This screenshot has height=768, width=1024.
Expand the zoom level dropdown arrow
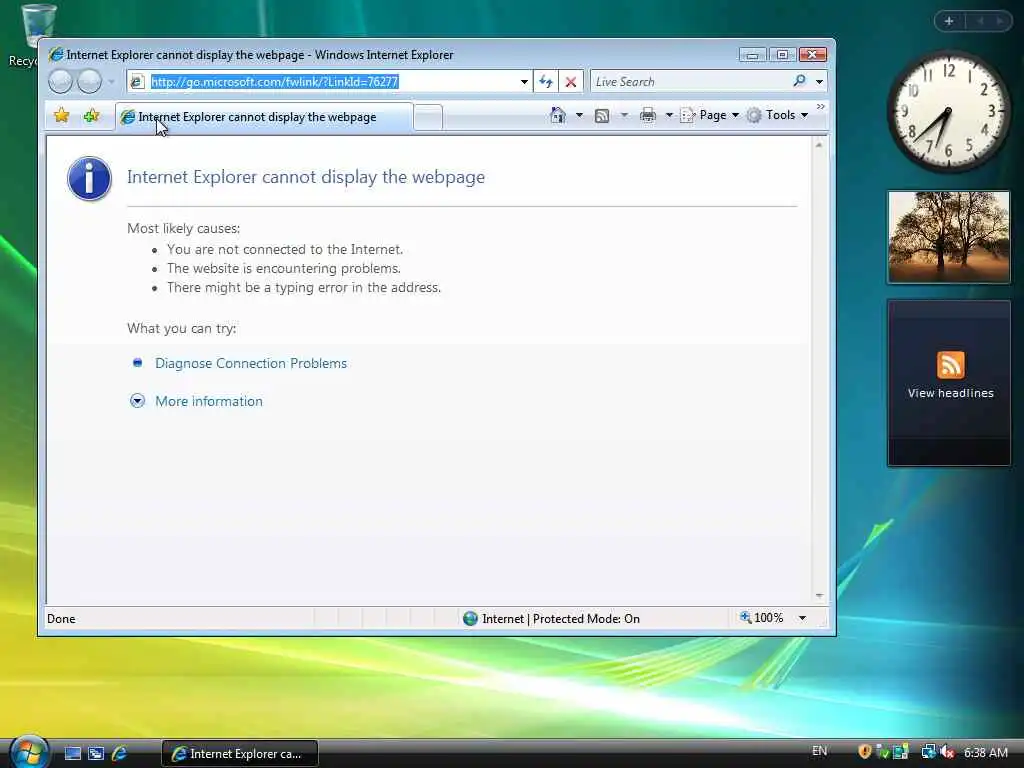pyautogui.click(x=803, y=618)
